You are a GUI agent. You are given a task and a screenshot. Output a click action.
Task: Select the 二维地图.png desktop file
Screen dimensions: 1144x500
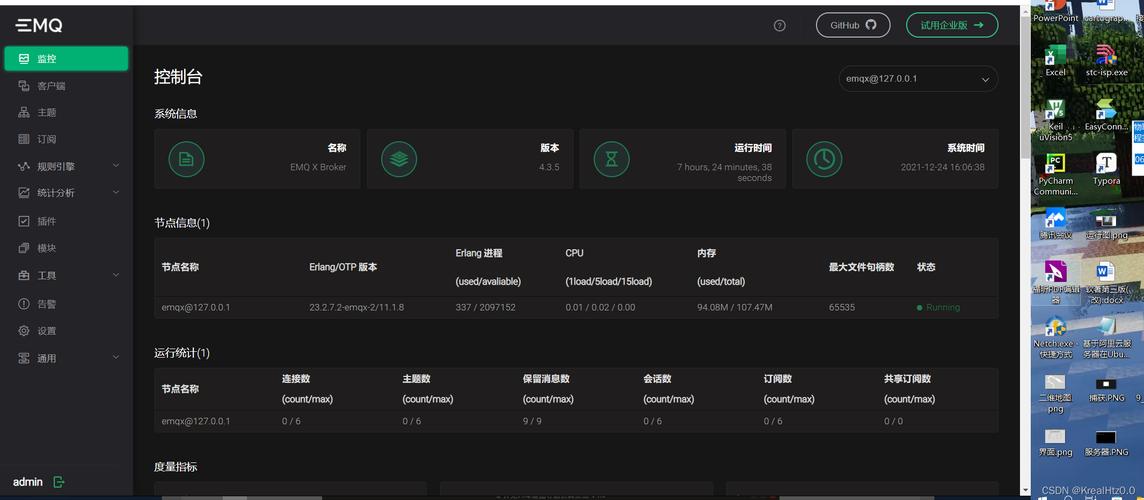[x=1056, y=394]
